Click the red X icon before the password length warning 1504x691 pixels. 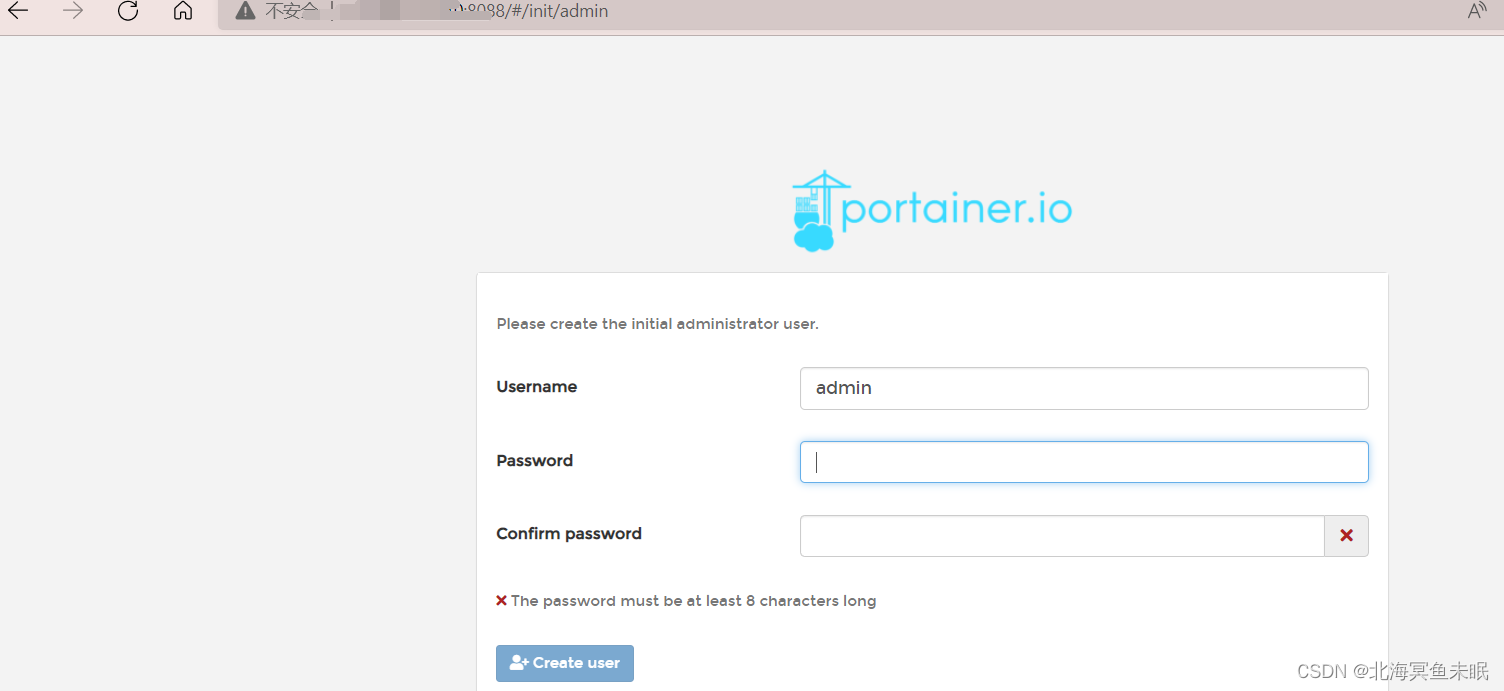pyautogui.click(x=502, y=601)
